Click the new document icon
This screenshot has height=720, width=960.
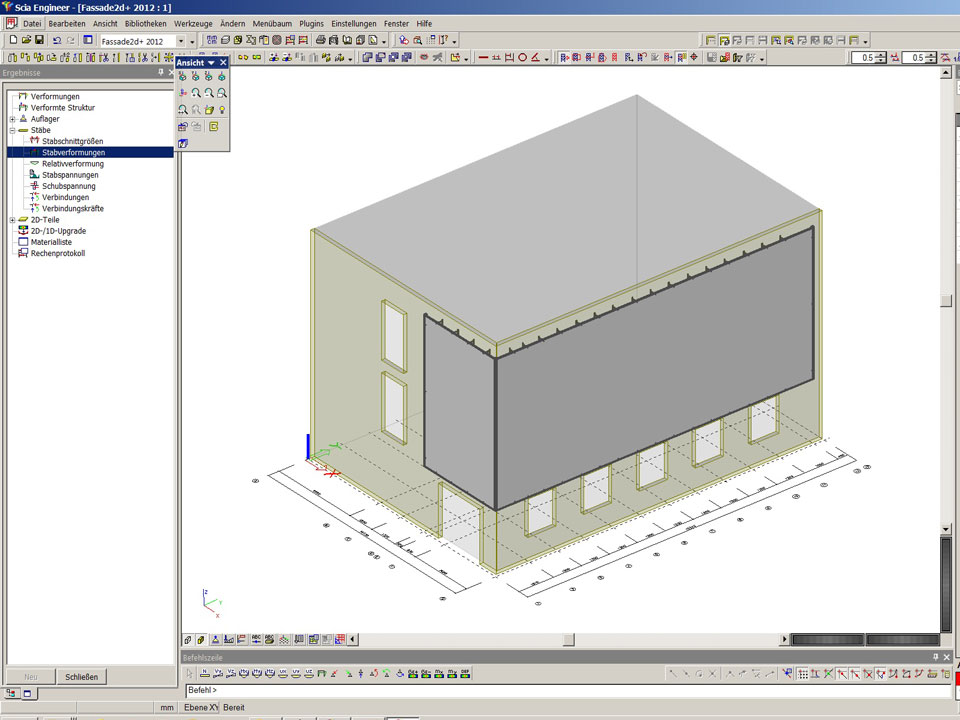[13, 40]
